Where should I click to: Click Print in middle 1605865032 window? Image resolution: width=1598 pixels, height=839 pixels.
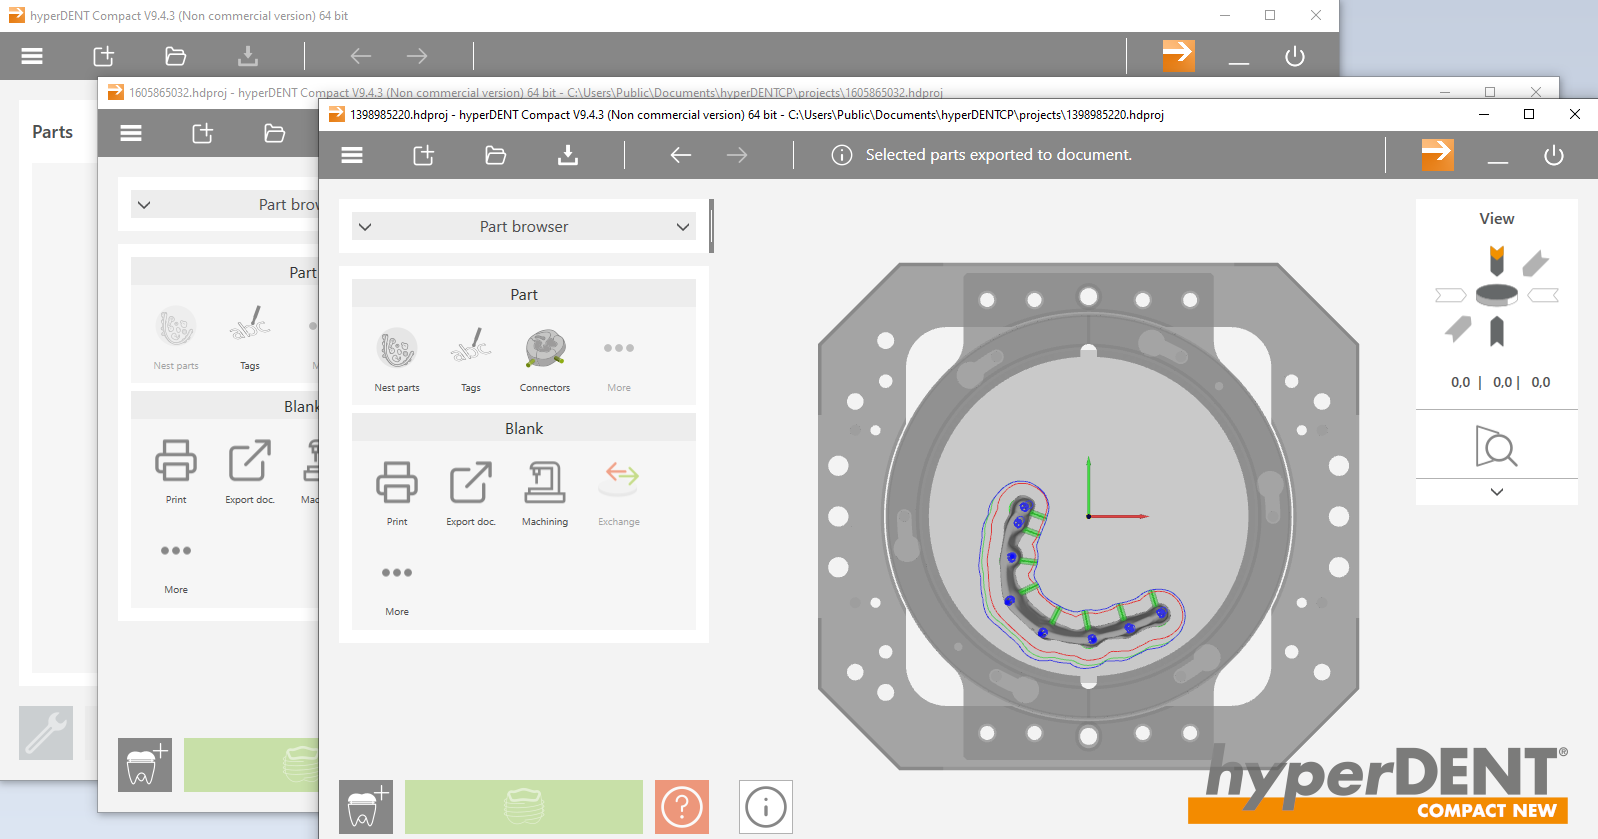pyautogui.click(x=176, y=471)
